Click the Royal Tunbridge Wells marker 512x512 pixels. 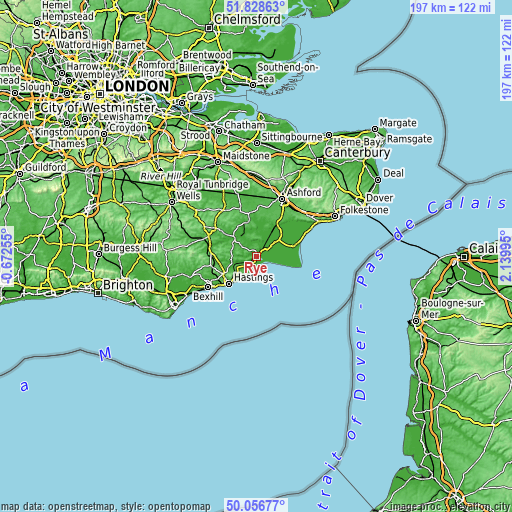[172, 202]
